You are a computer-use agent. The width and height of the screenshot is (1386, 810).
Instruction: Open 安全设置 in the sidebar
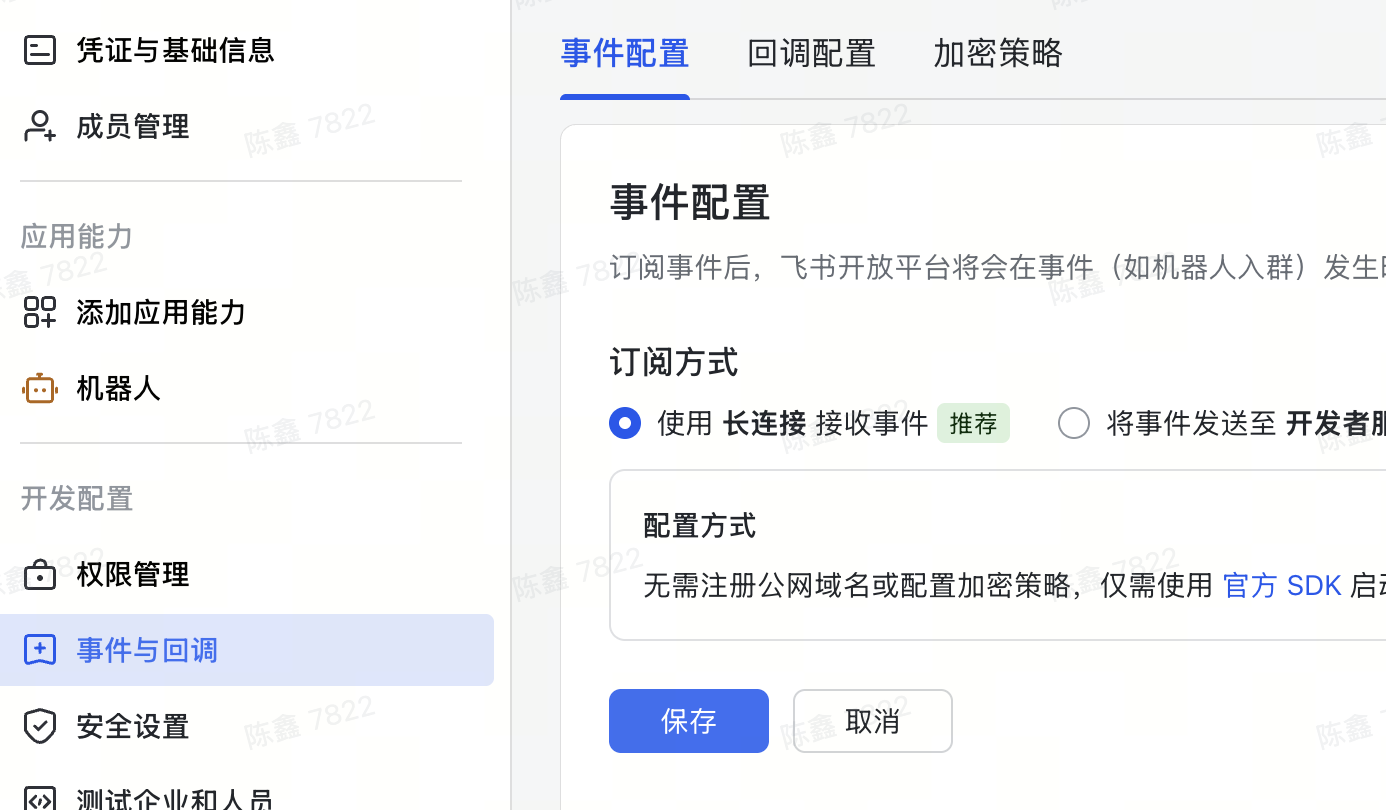point(133,726)
